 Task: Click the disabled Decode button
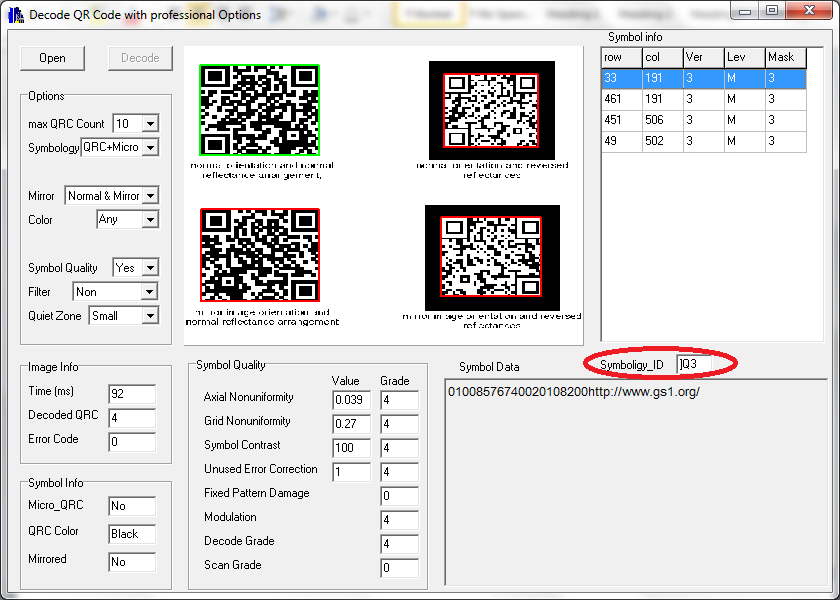[x=140, y=58]
